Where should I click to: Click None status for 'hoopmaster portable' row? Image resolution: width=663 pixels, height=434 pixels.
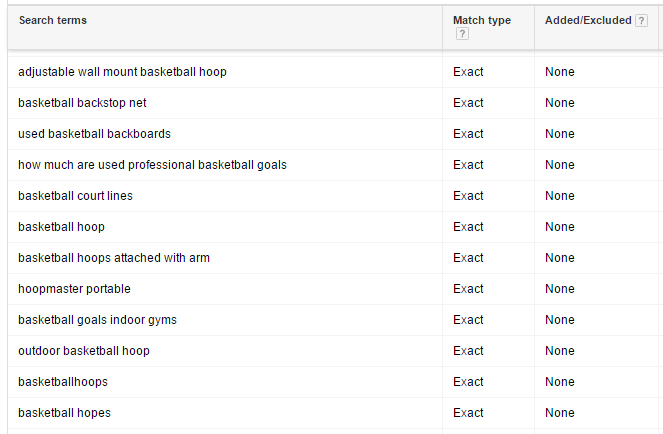pos(560,289)
